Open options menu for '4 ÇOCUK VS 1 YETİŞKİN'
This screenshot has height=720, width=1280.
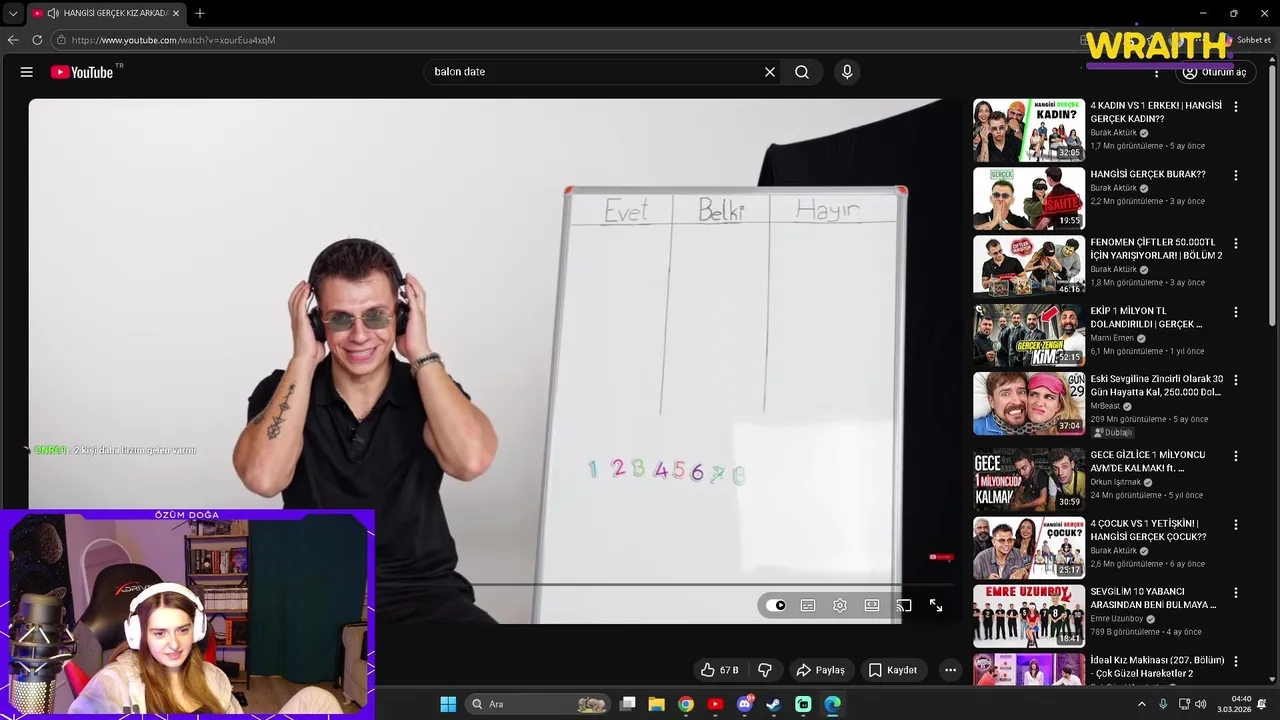pos(1236,524)
